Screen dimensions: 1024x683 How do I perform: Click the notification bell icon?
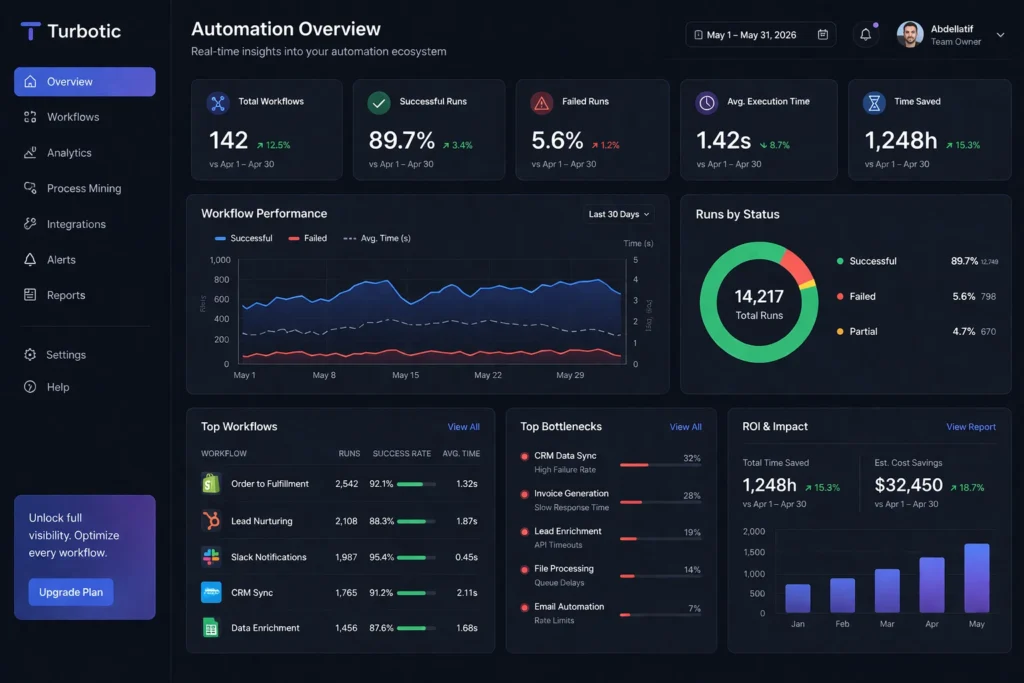[865, 35]
